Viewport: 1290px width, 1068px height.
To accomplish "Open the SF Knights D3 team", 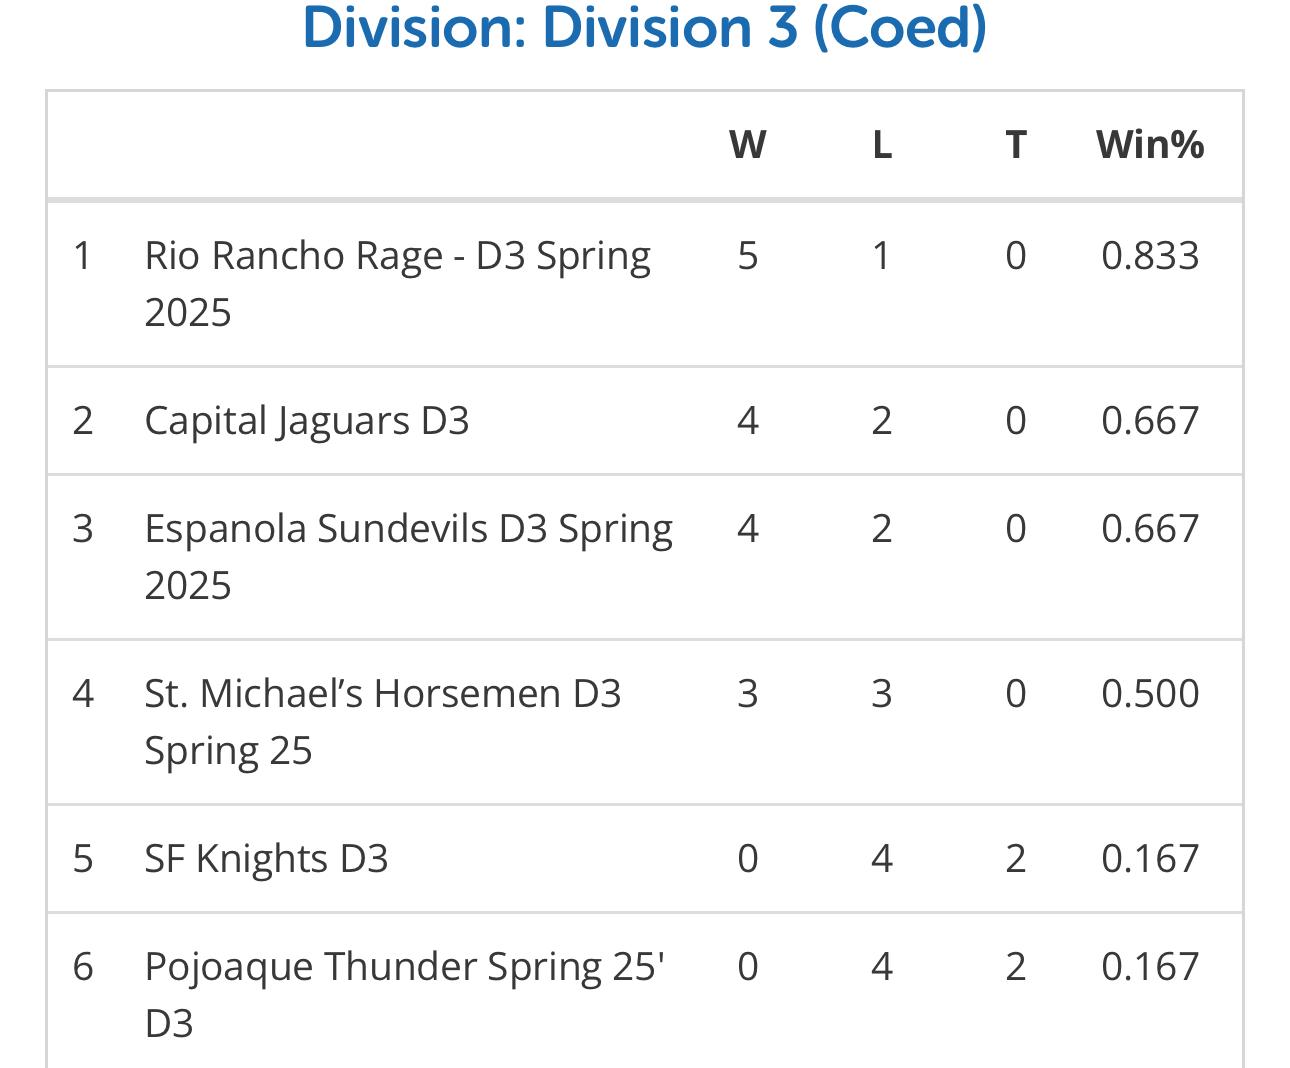I will [x=266, y=859].
